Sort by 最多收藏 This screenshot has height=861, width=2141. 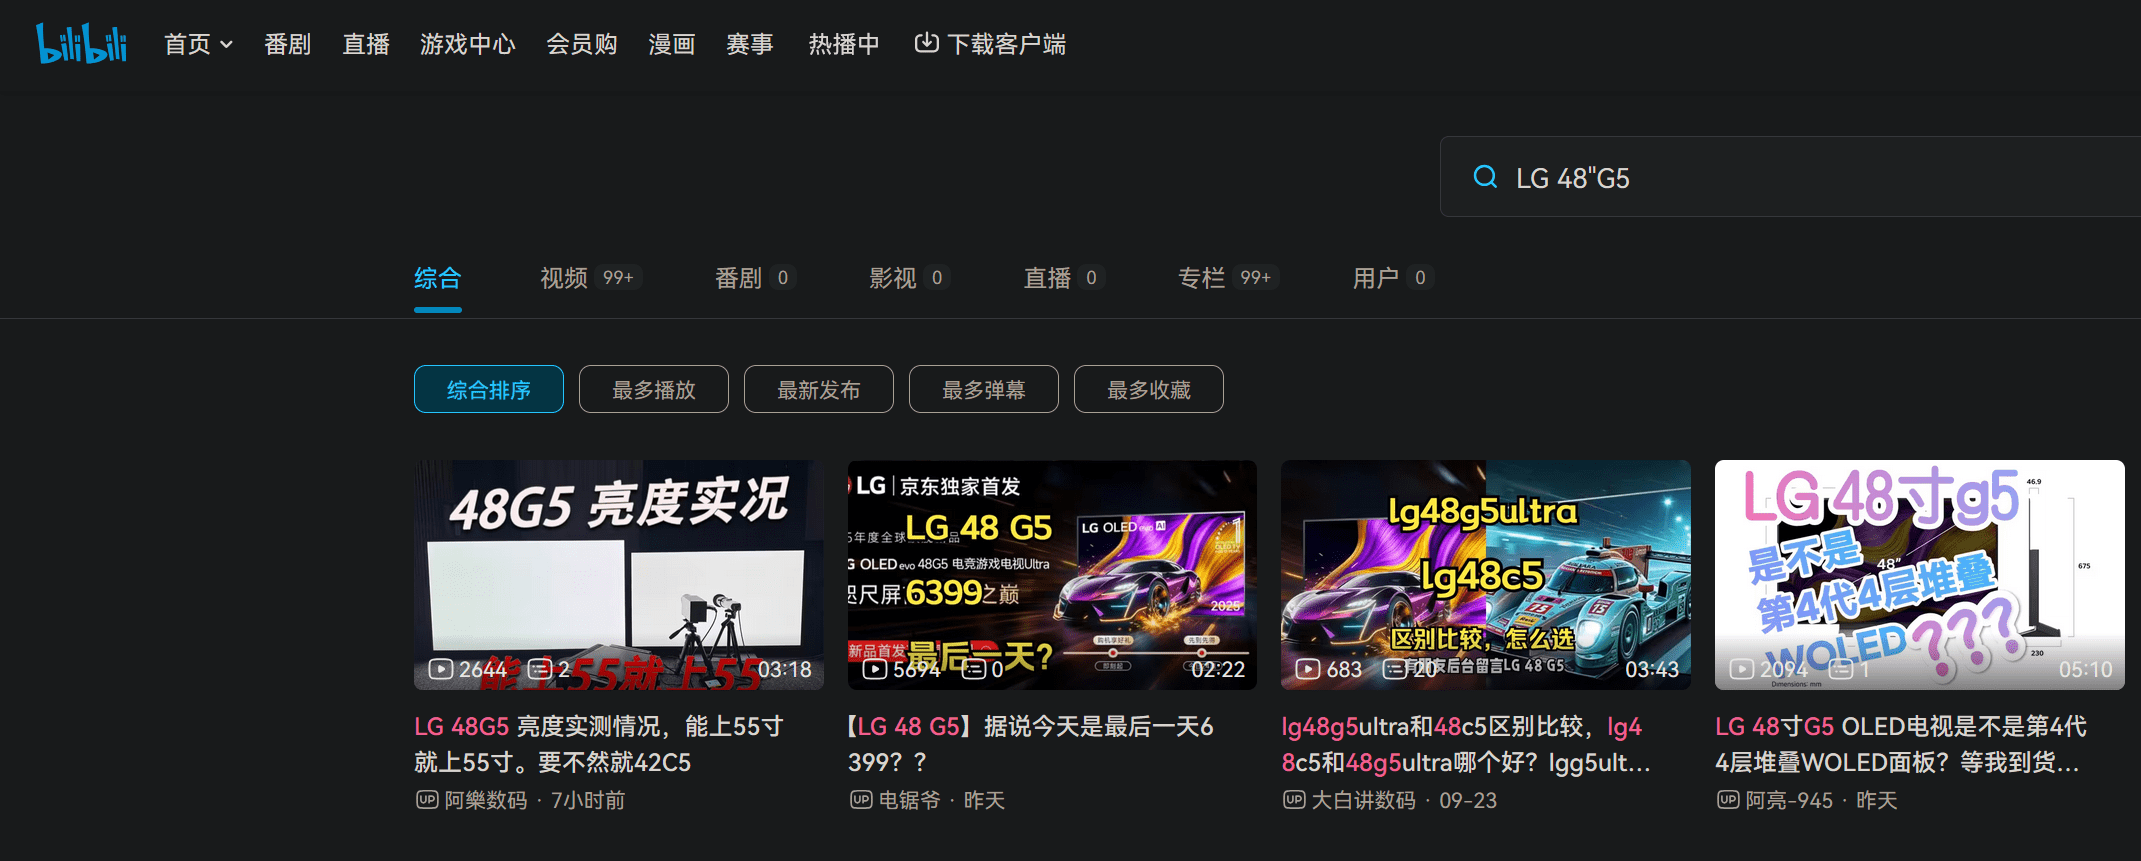1149,389
